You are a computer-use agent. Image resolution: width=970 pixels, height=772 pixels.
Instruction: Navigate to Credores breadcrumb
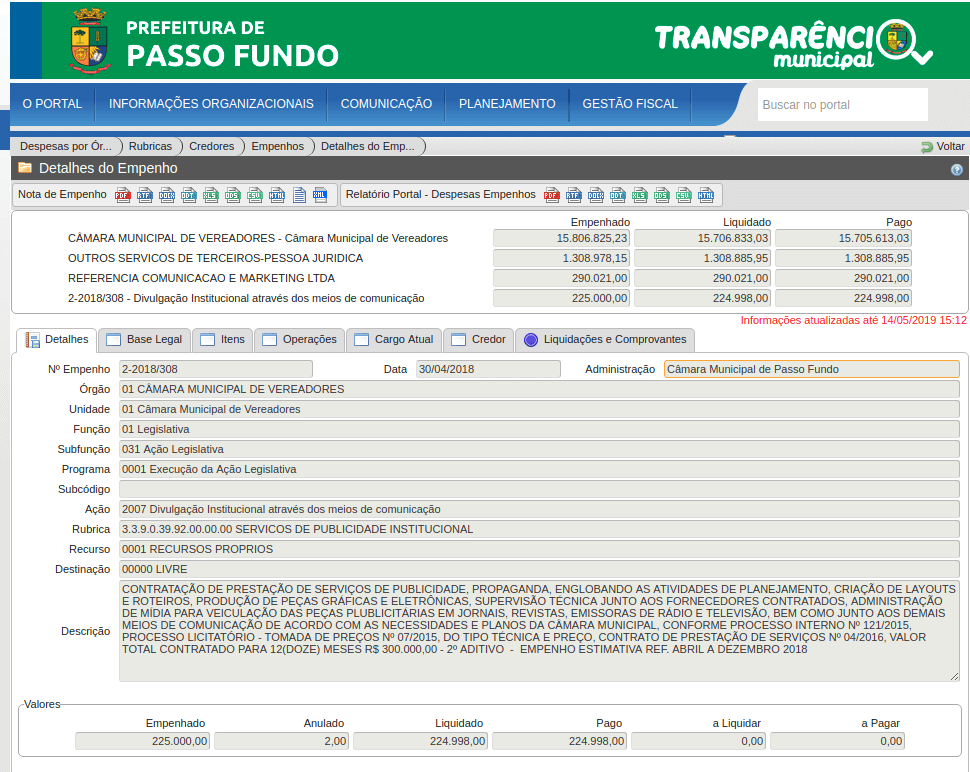pyautogui.click(x=212, y=147)
